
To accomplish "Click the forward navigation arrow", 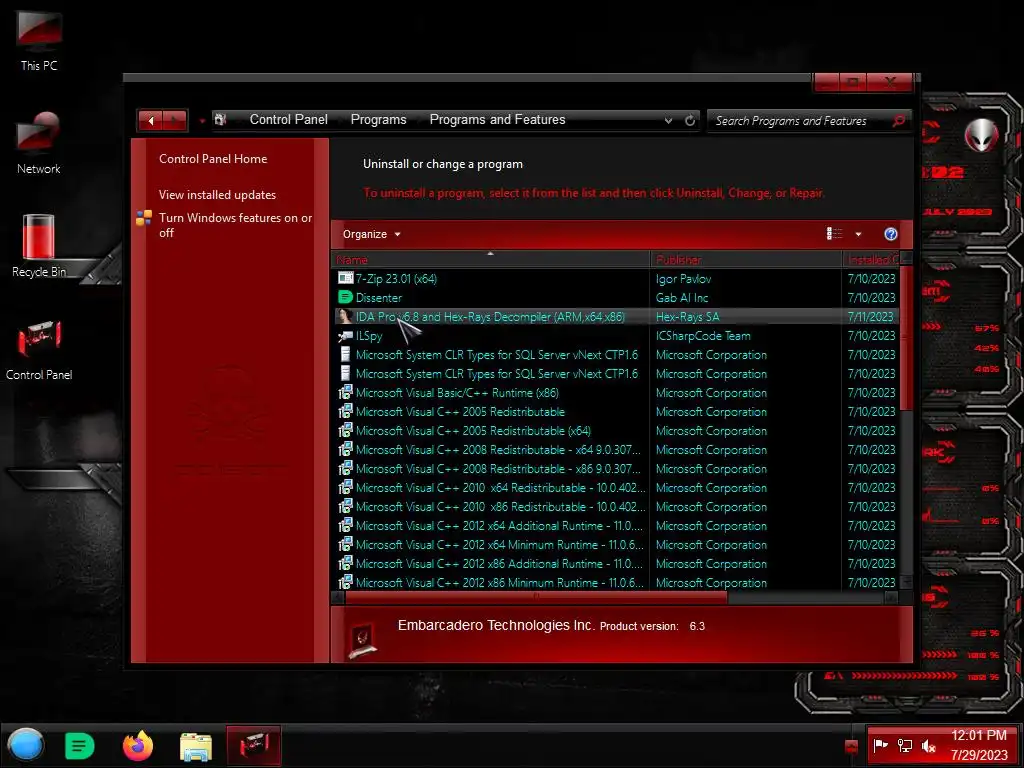I will 174,120.
